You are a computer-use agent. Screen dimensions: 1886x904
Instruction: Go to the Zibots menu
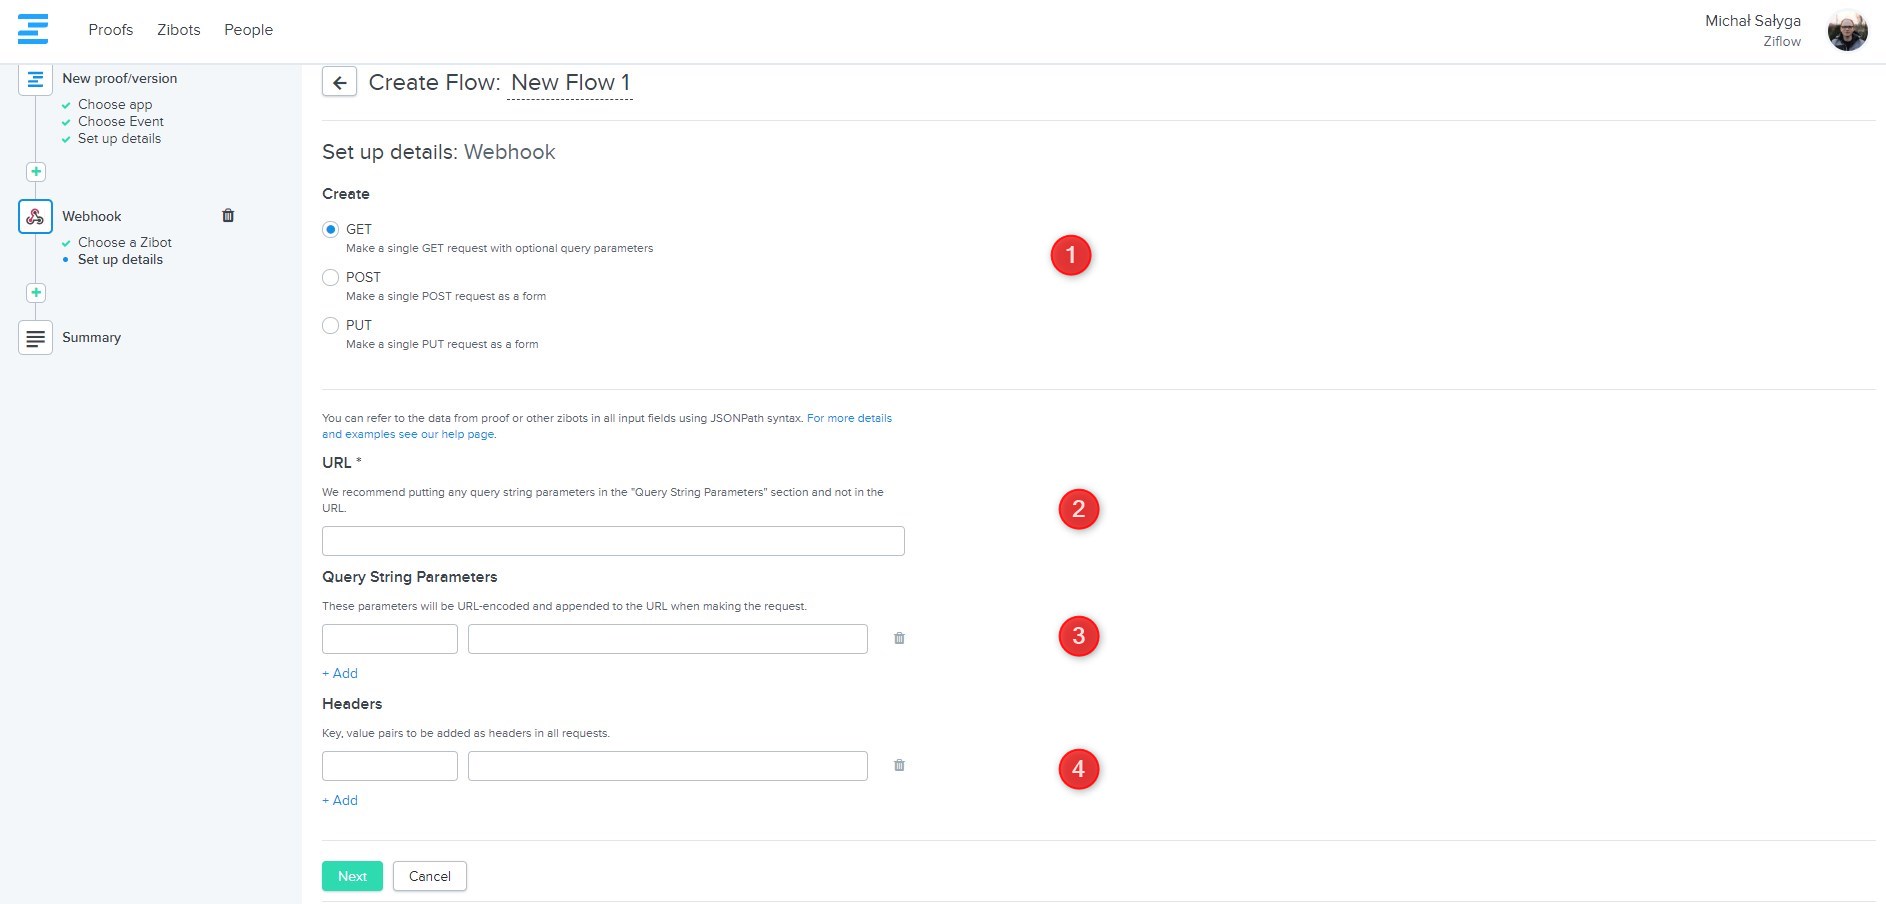(x=178, y=30)
